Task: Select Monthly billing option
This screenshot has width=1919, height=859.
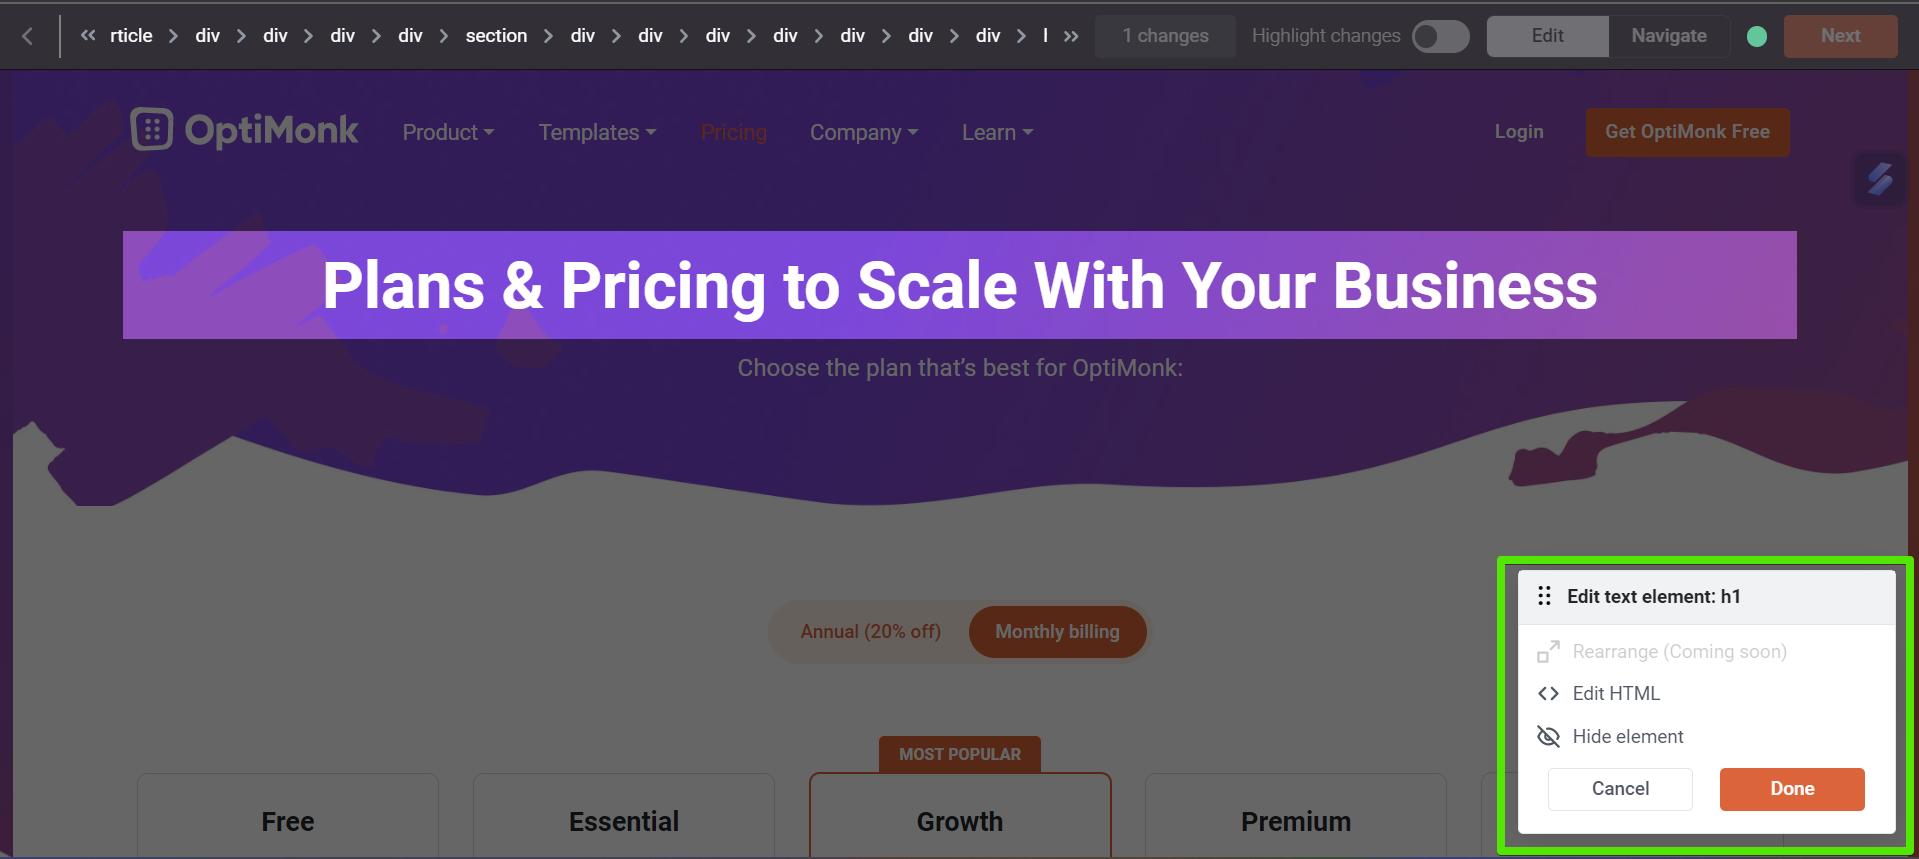Action: (1057, 632)
